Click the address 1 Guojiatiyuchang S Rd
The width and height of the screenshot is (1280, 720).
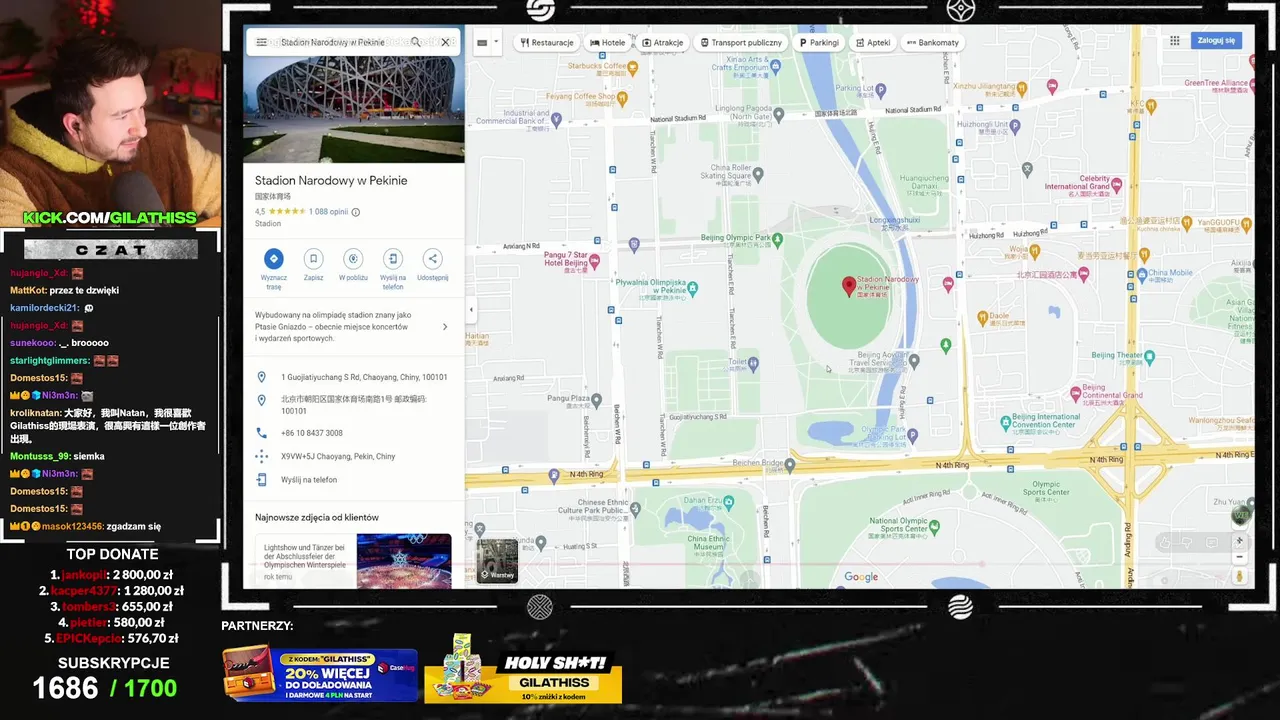point(364,377)
